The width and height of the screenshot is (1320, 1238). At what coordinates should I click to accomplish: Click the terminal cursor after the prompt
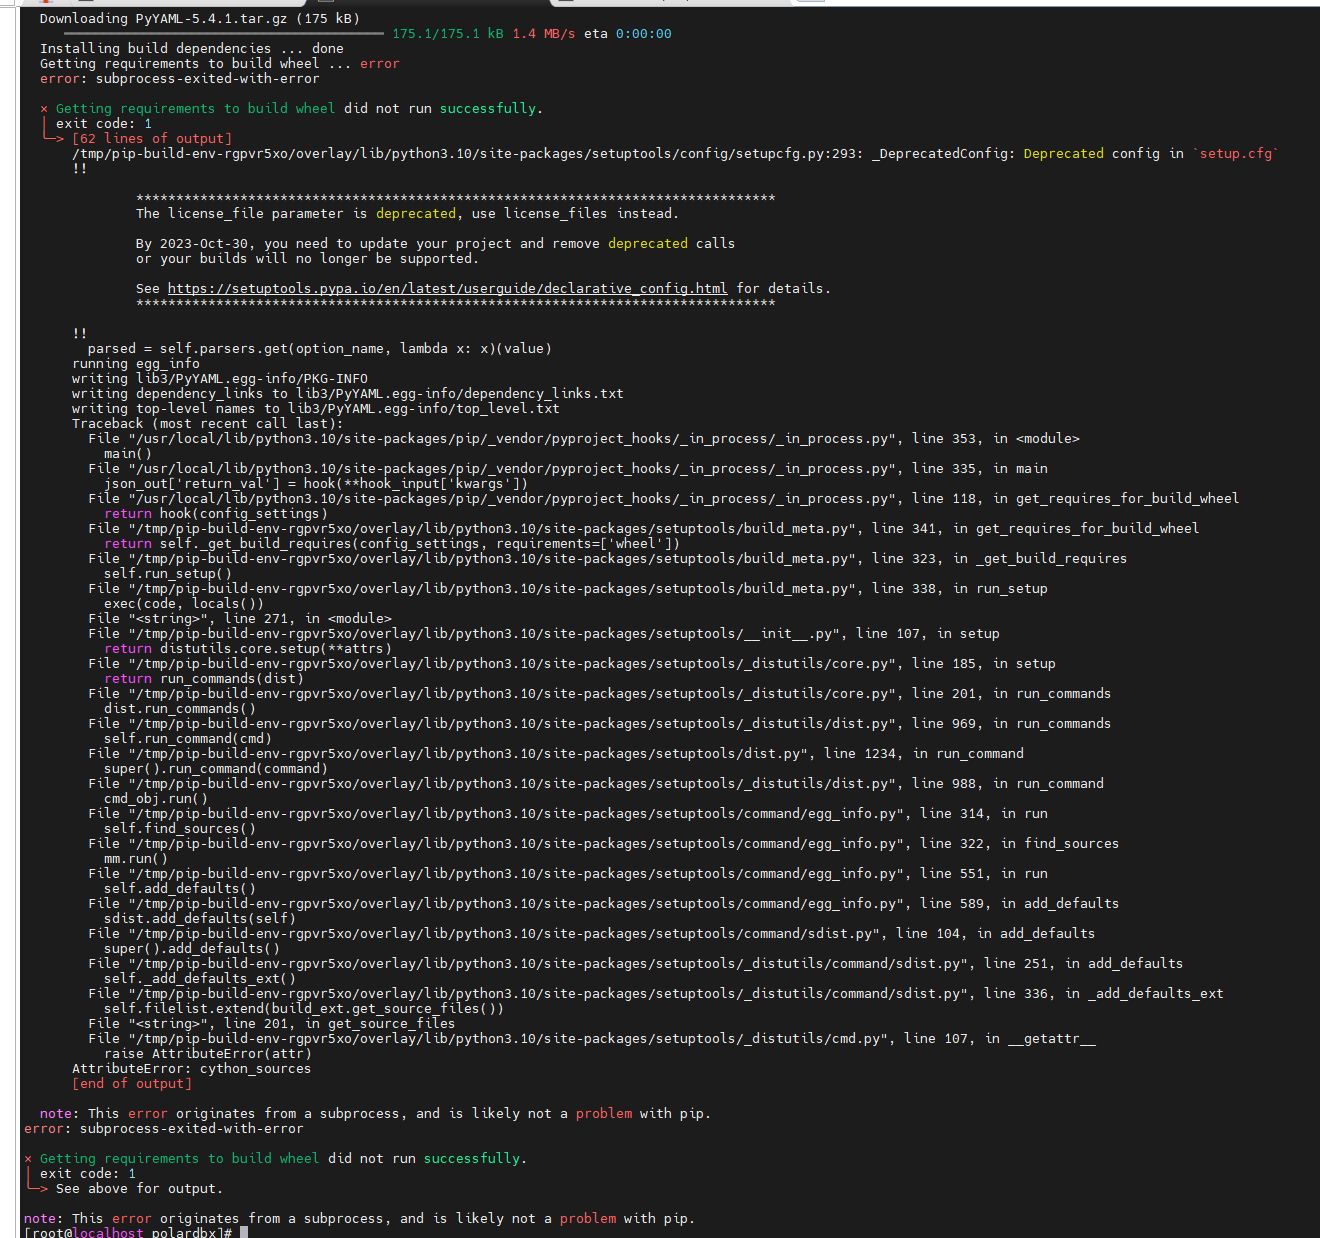click(x=244, y=1232)
